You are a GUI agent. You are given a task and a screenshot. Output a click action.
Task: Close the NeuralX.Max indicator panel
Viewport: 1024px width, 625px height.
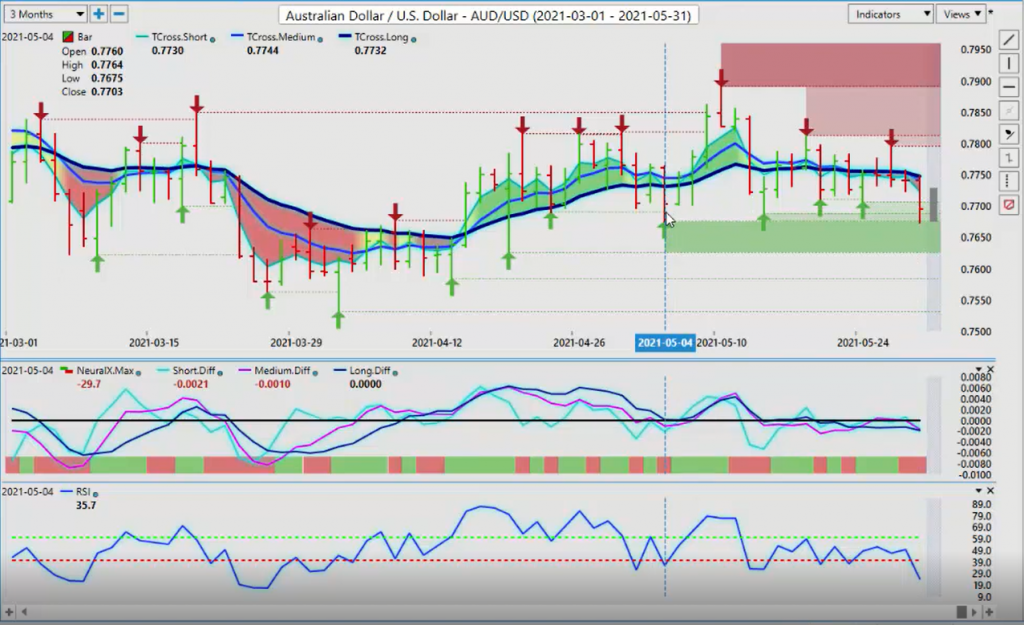[x=990, y=370]
